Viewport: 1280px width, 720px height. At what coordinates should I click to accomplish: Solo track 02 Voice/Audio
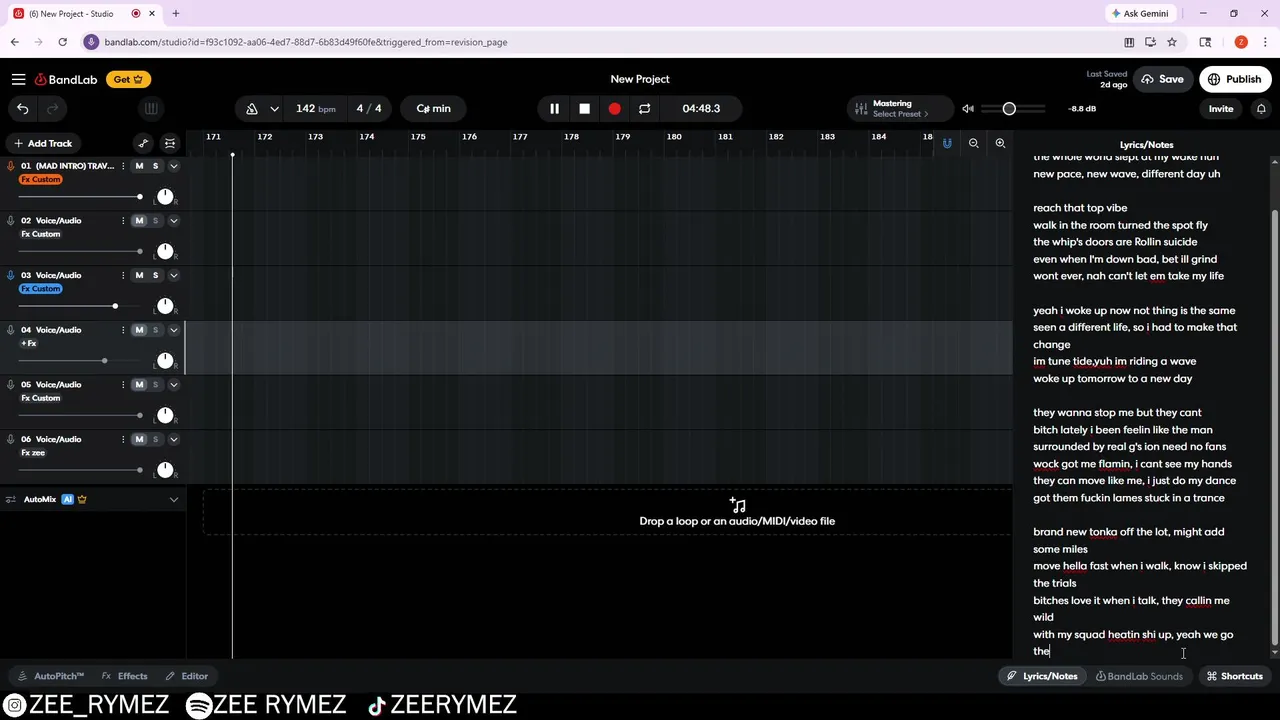[x=155, y=221]
